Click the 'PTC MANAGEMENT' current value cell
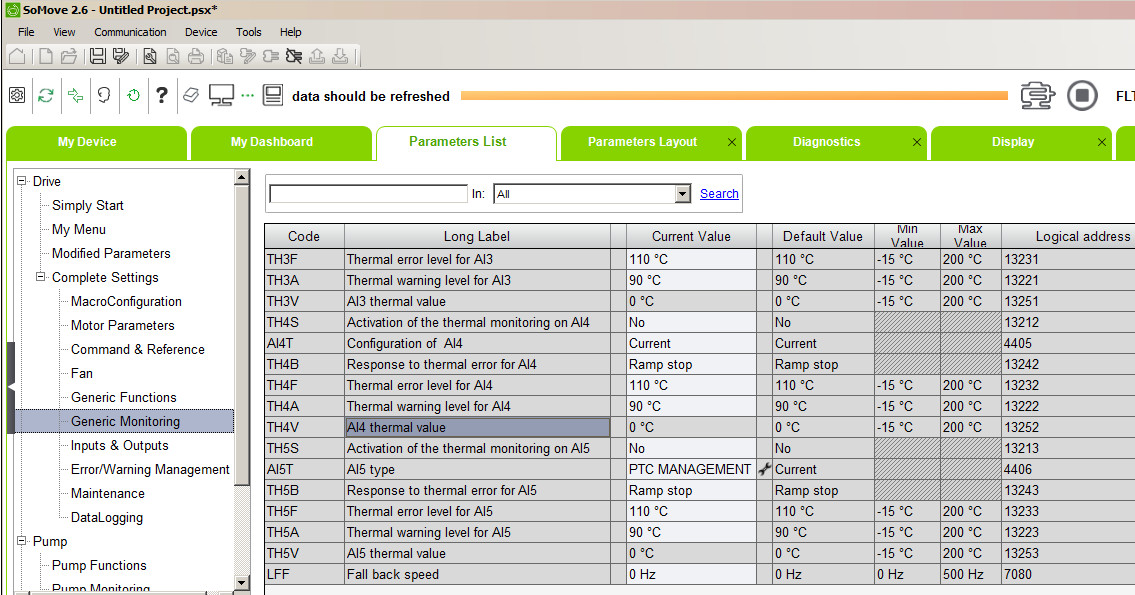The width and height of the screenshot is (1135, 595). (691, 469)
